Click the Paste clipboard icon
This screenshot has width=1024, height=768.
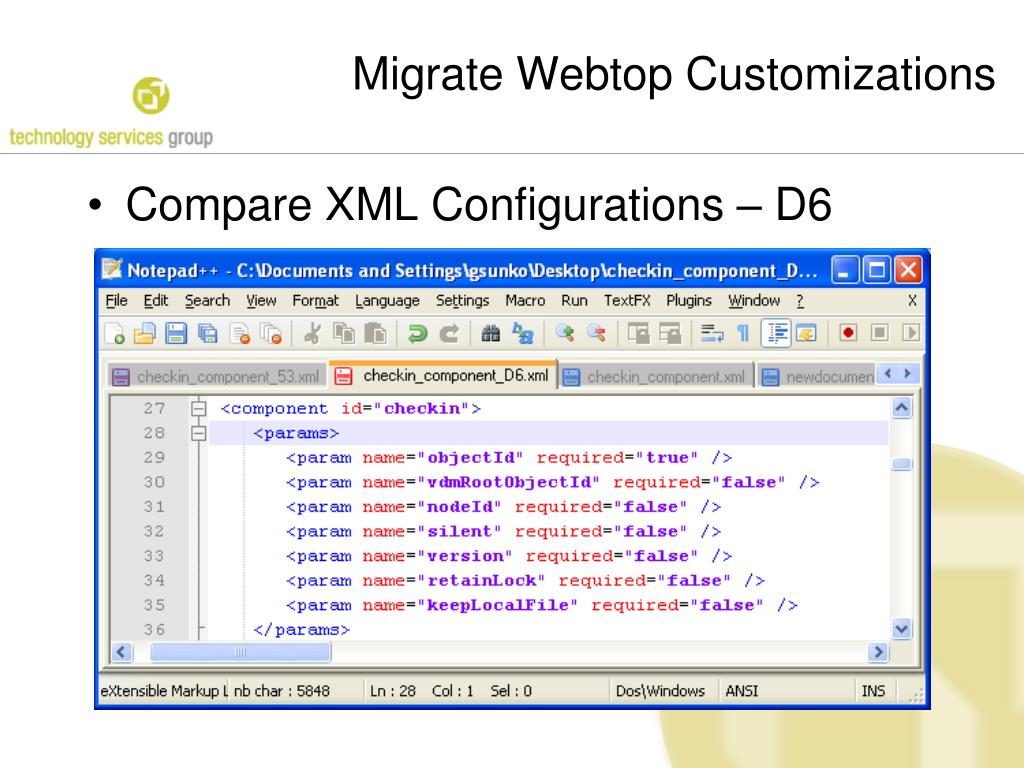click(376, 334)
